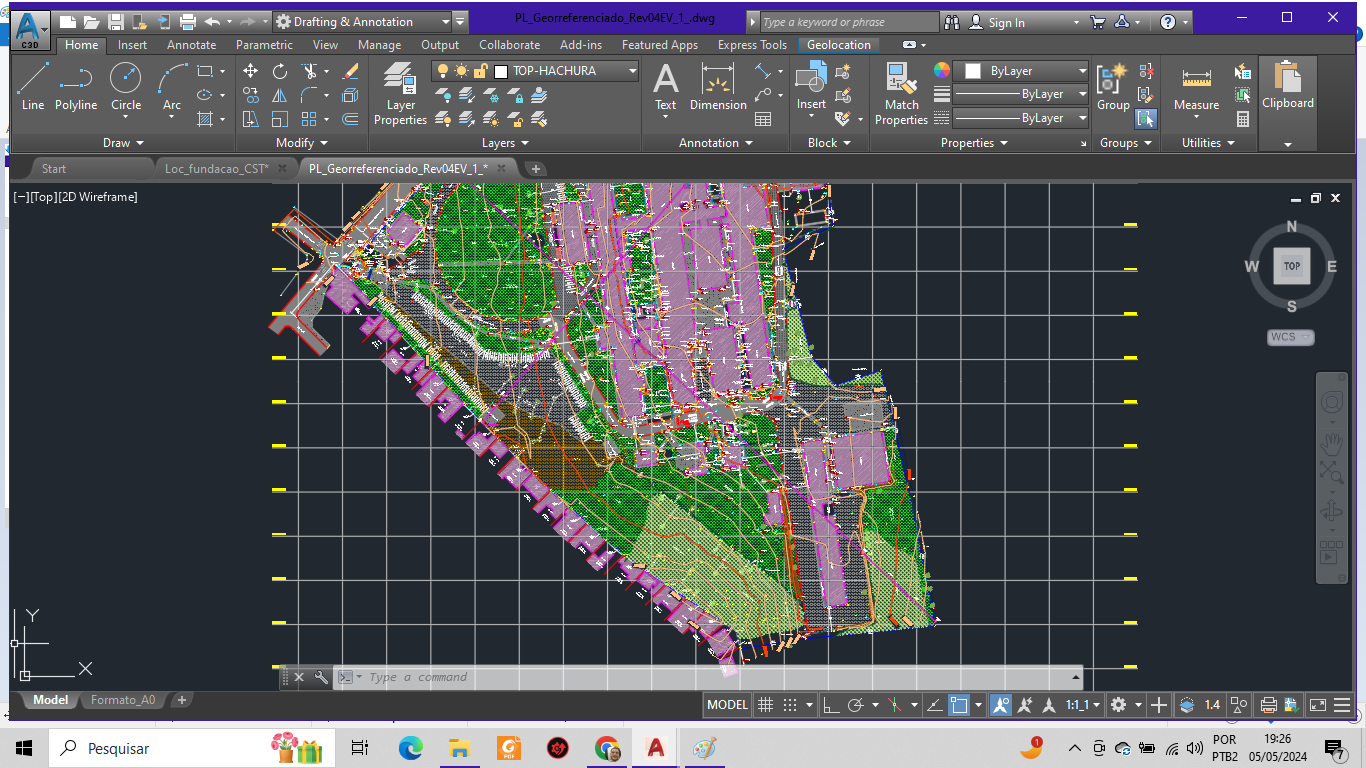Click the MODEL space button in status bar
Image resolution: width=1366 pixels, height=768 pixels.
click(x=727, y=705)
